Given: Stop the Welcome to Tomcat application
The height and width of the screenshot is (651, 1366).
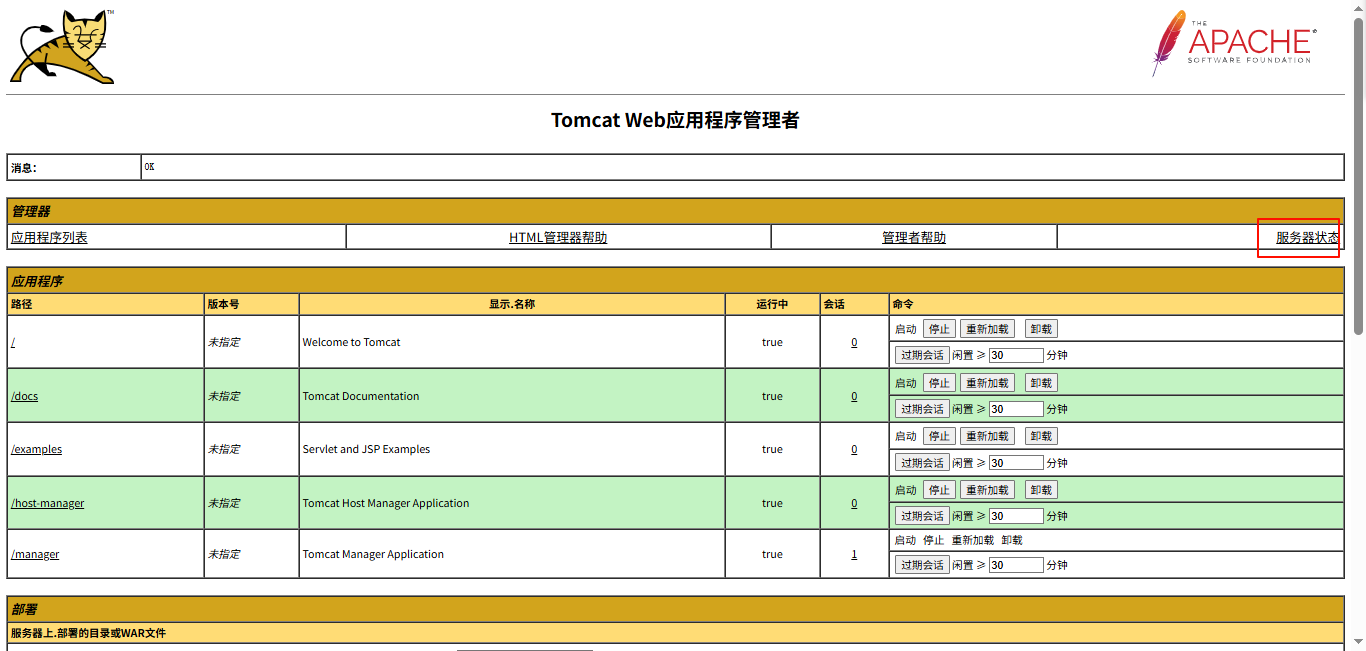Looking at the screenshot, I should 939,328.
